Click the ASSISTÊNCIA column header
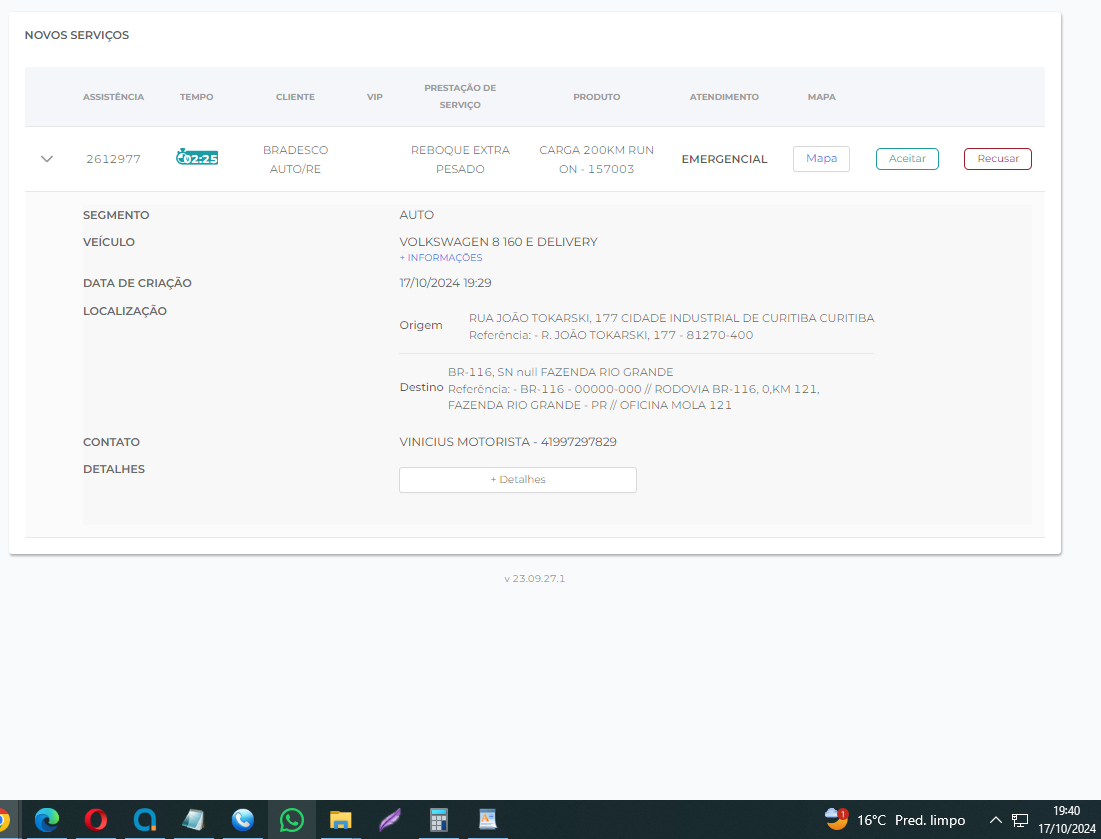The width and height of the screenshot is (1101, 839). [114, 97]
